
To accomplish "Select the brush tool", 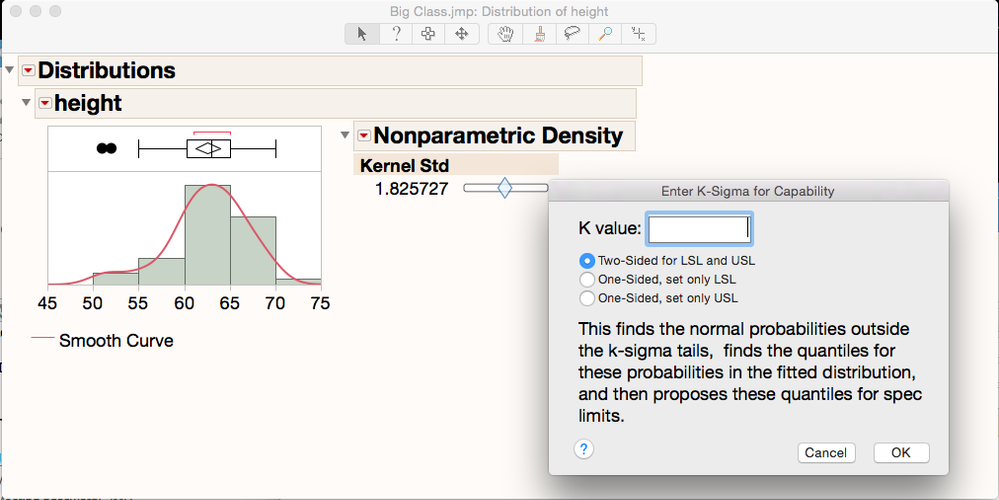I will (540, 34).
